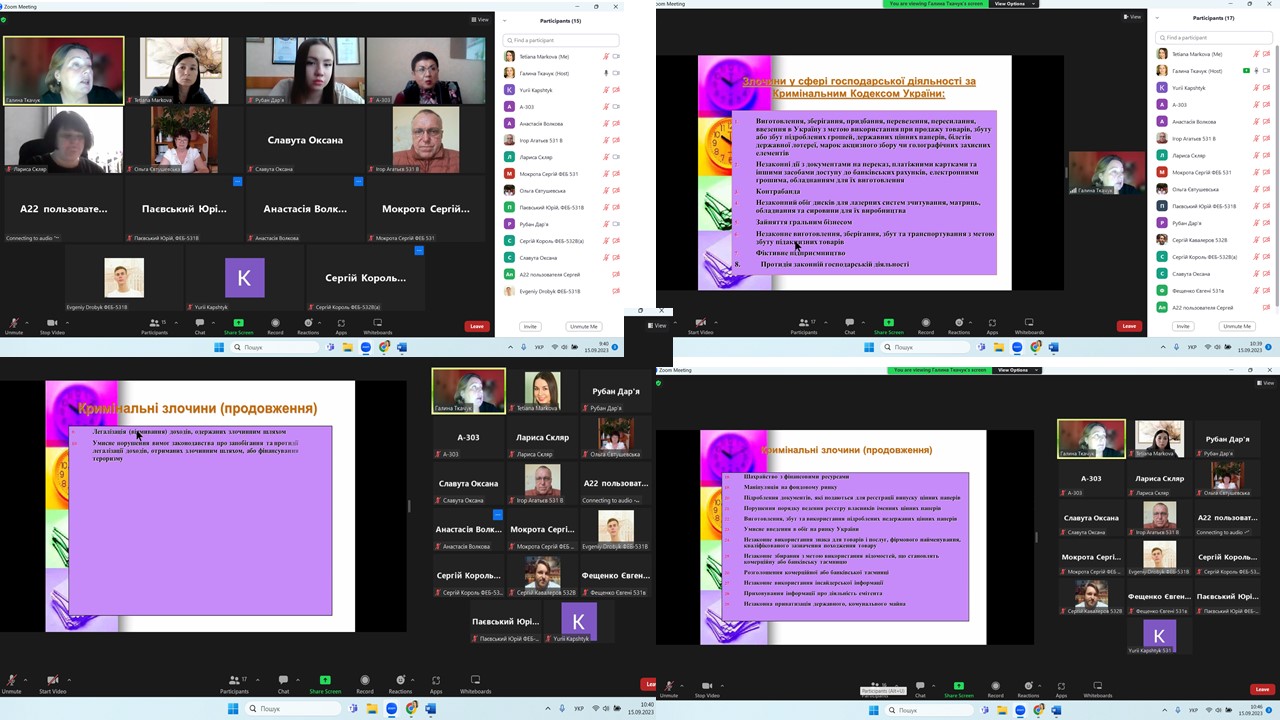Toggle Stop Video in the Шахрайство slide window

coord(707,689)
